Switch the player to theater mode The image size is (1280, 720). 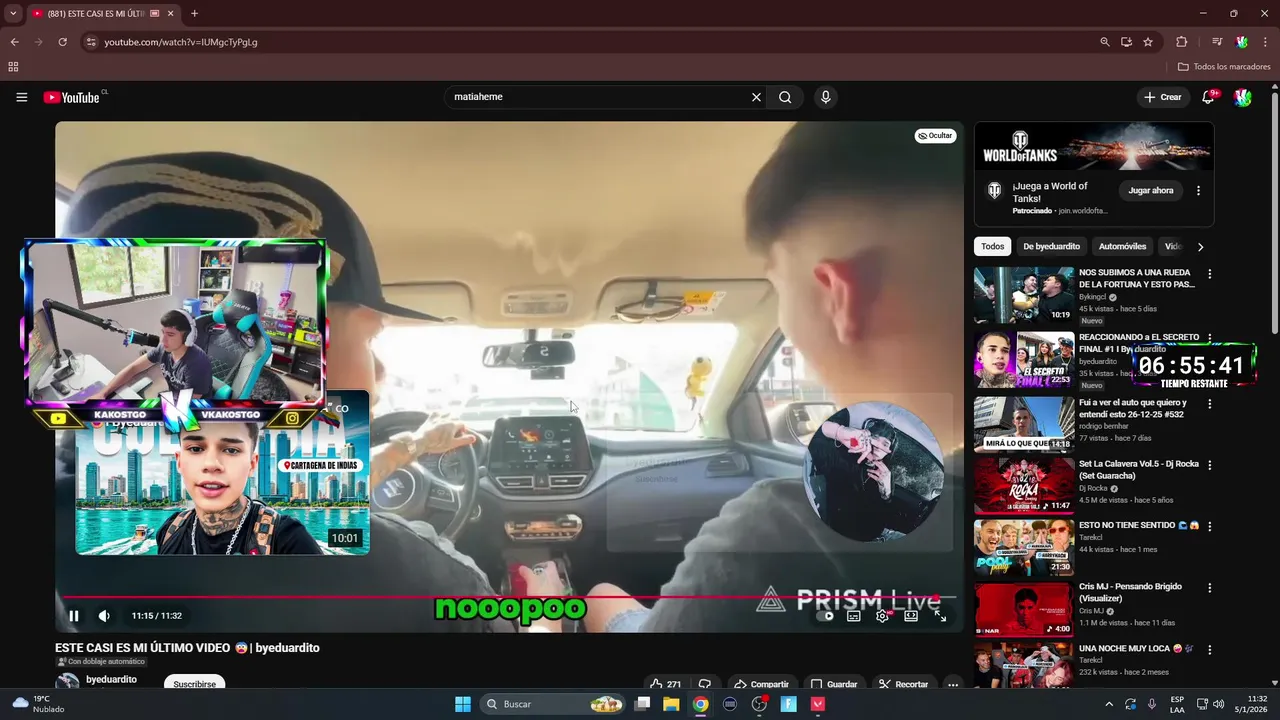click(x=911, y=616)
